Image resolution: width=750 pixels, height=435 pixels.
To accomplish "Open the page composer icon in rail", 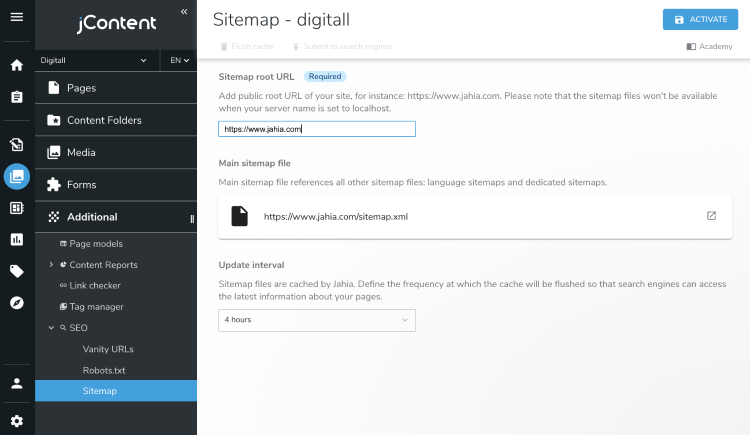I will [x=17, y=145].
